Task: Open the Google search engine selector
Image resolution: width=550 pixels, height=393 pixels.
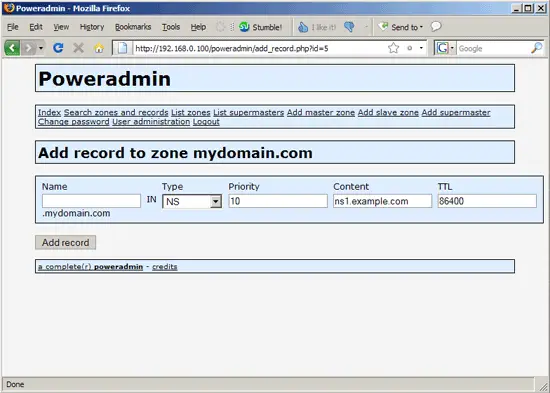Action: [445, 48]
